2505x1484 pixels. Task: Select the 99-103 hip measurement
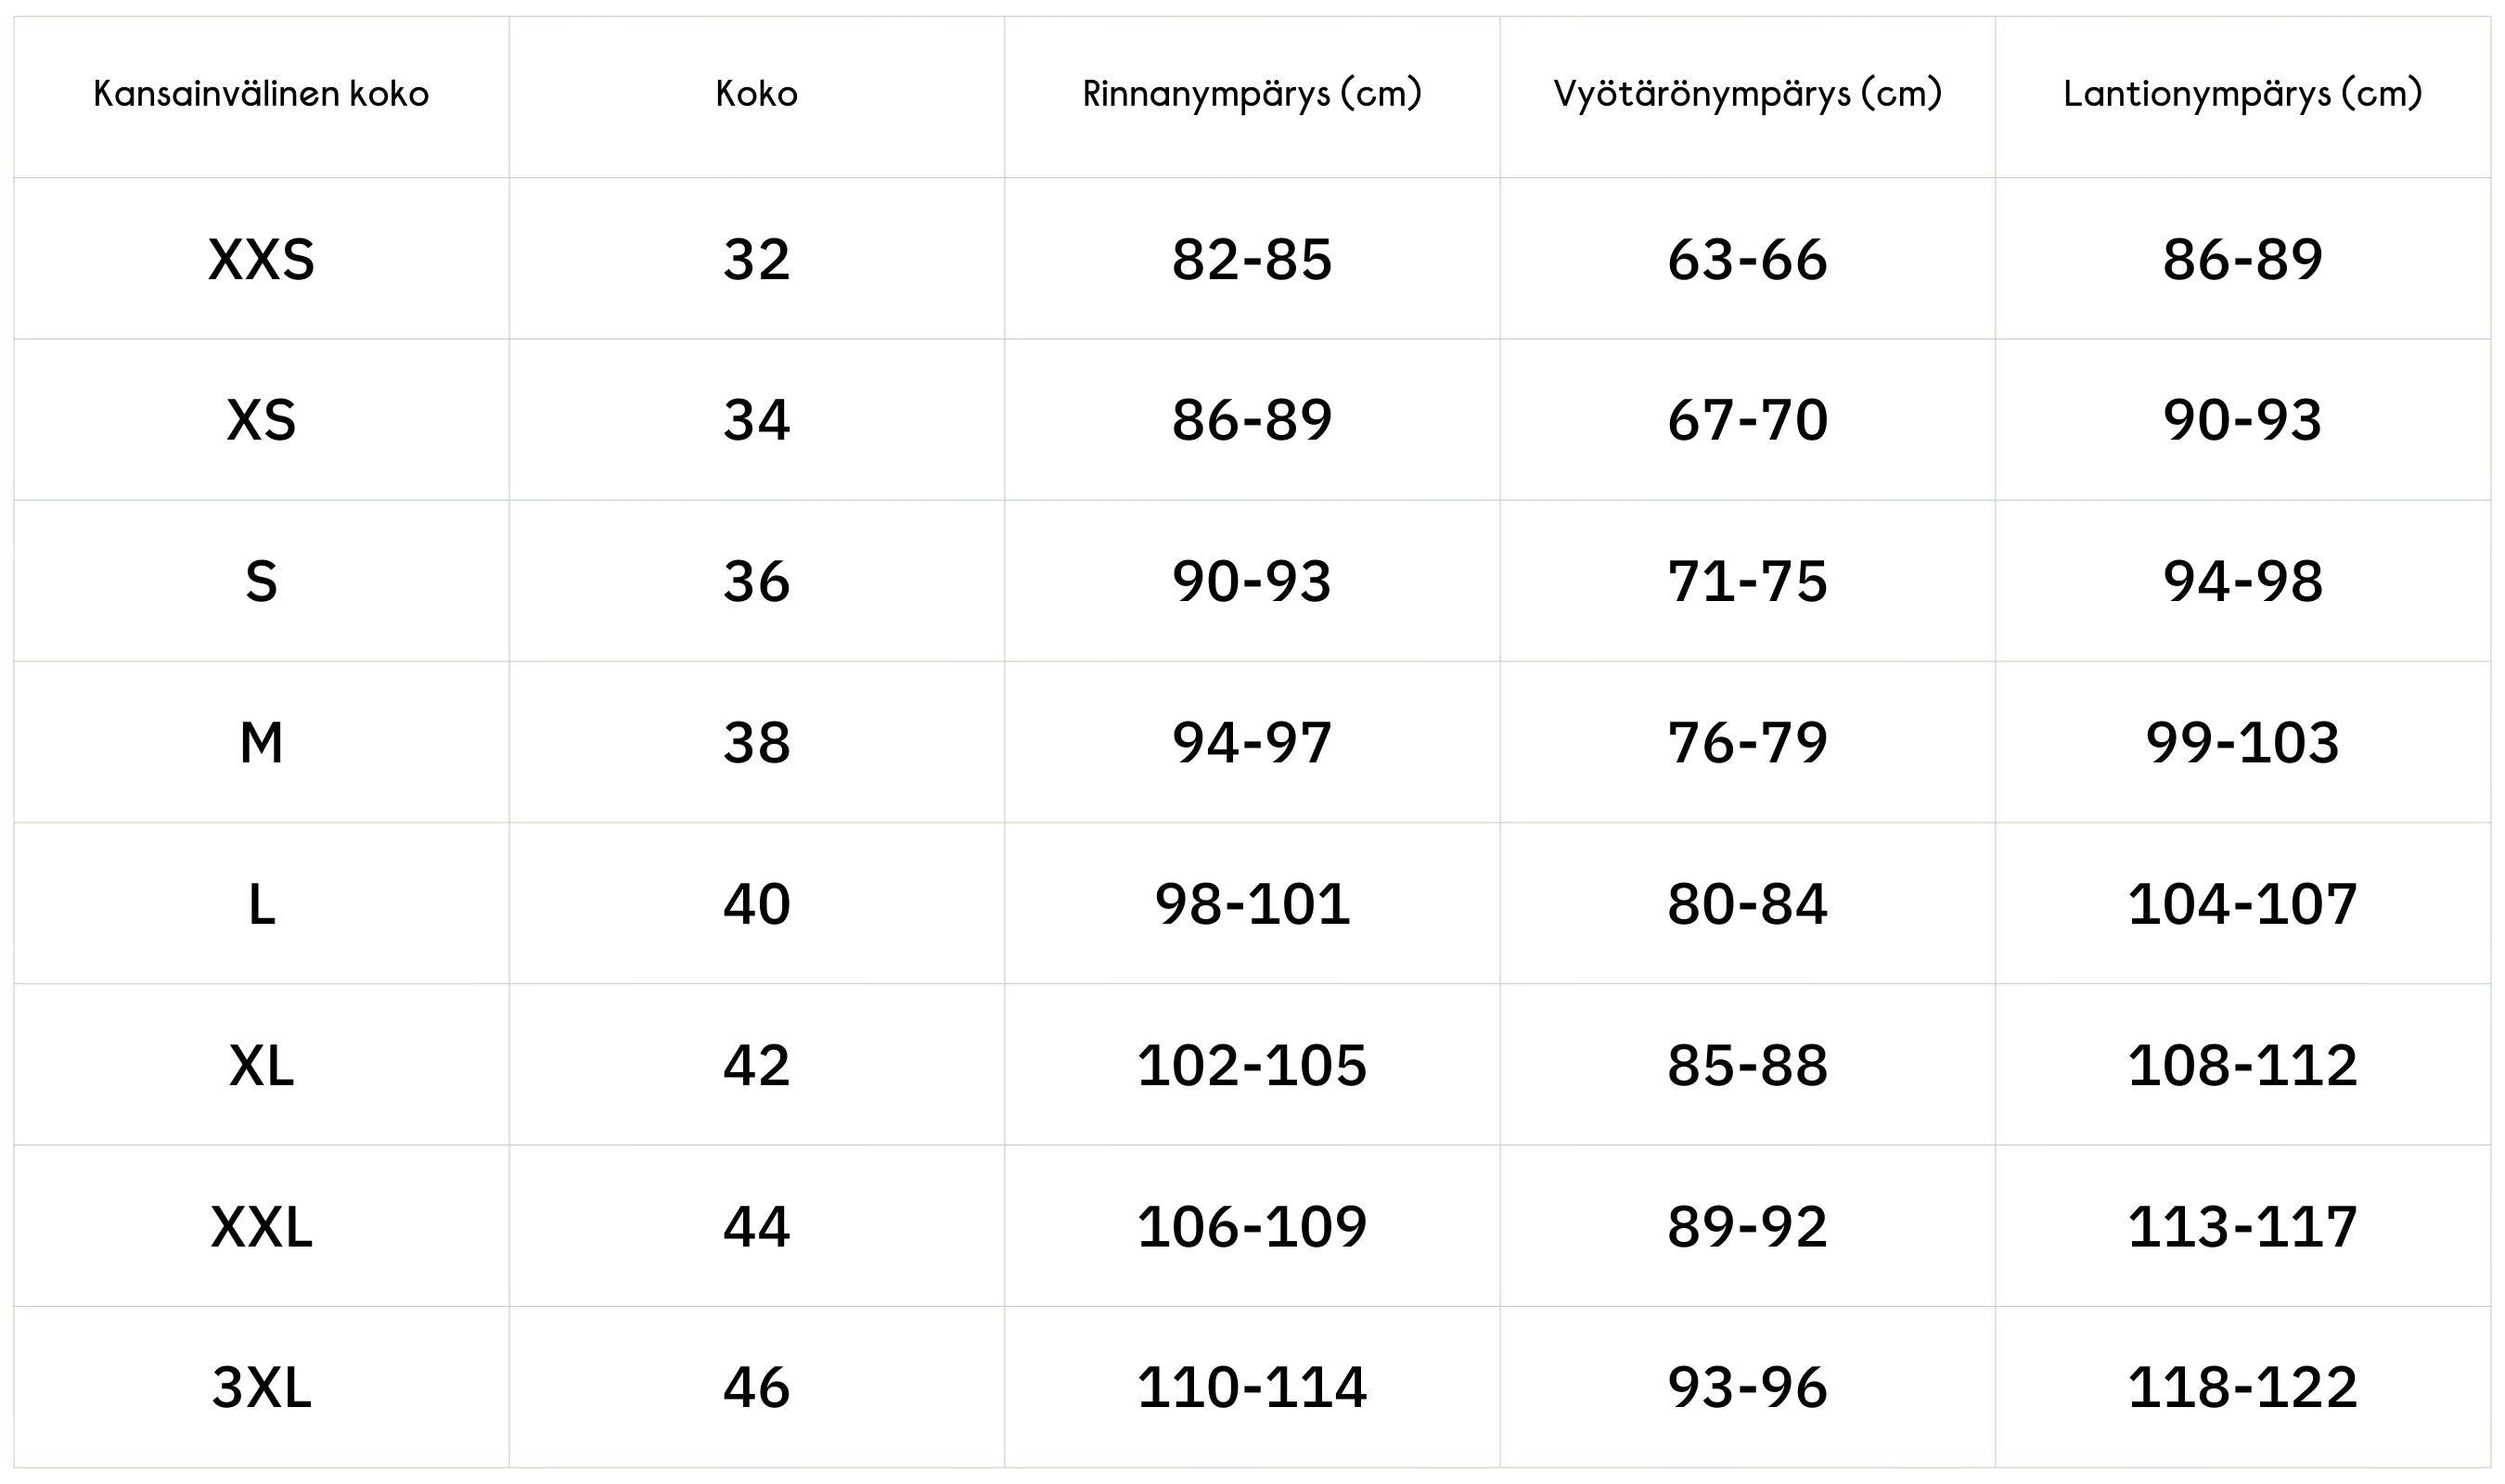point(2242,743)
